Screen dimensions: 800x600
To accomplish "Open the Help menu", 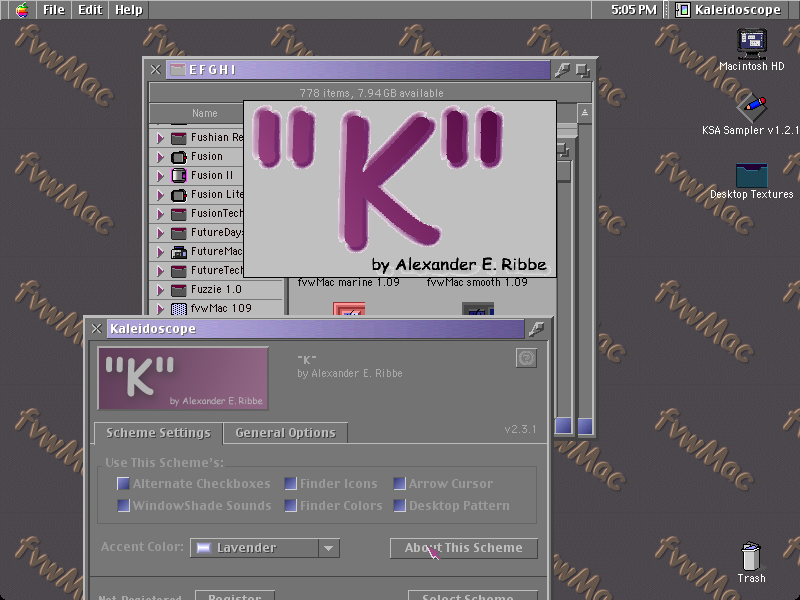I will [x=129, y=10].
